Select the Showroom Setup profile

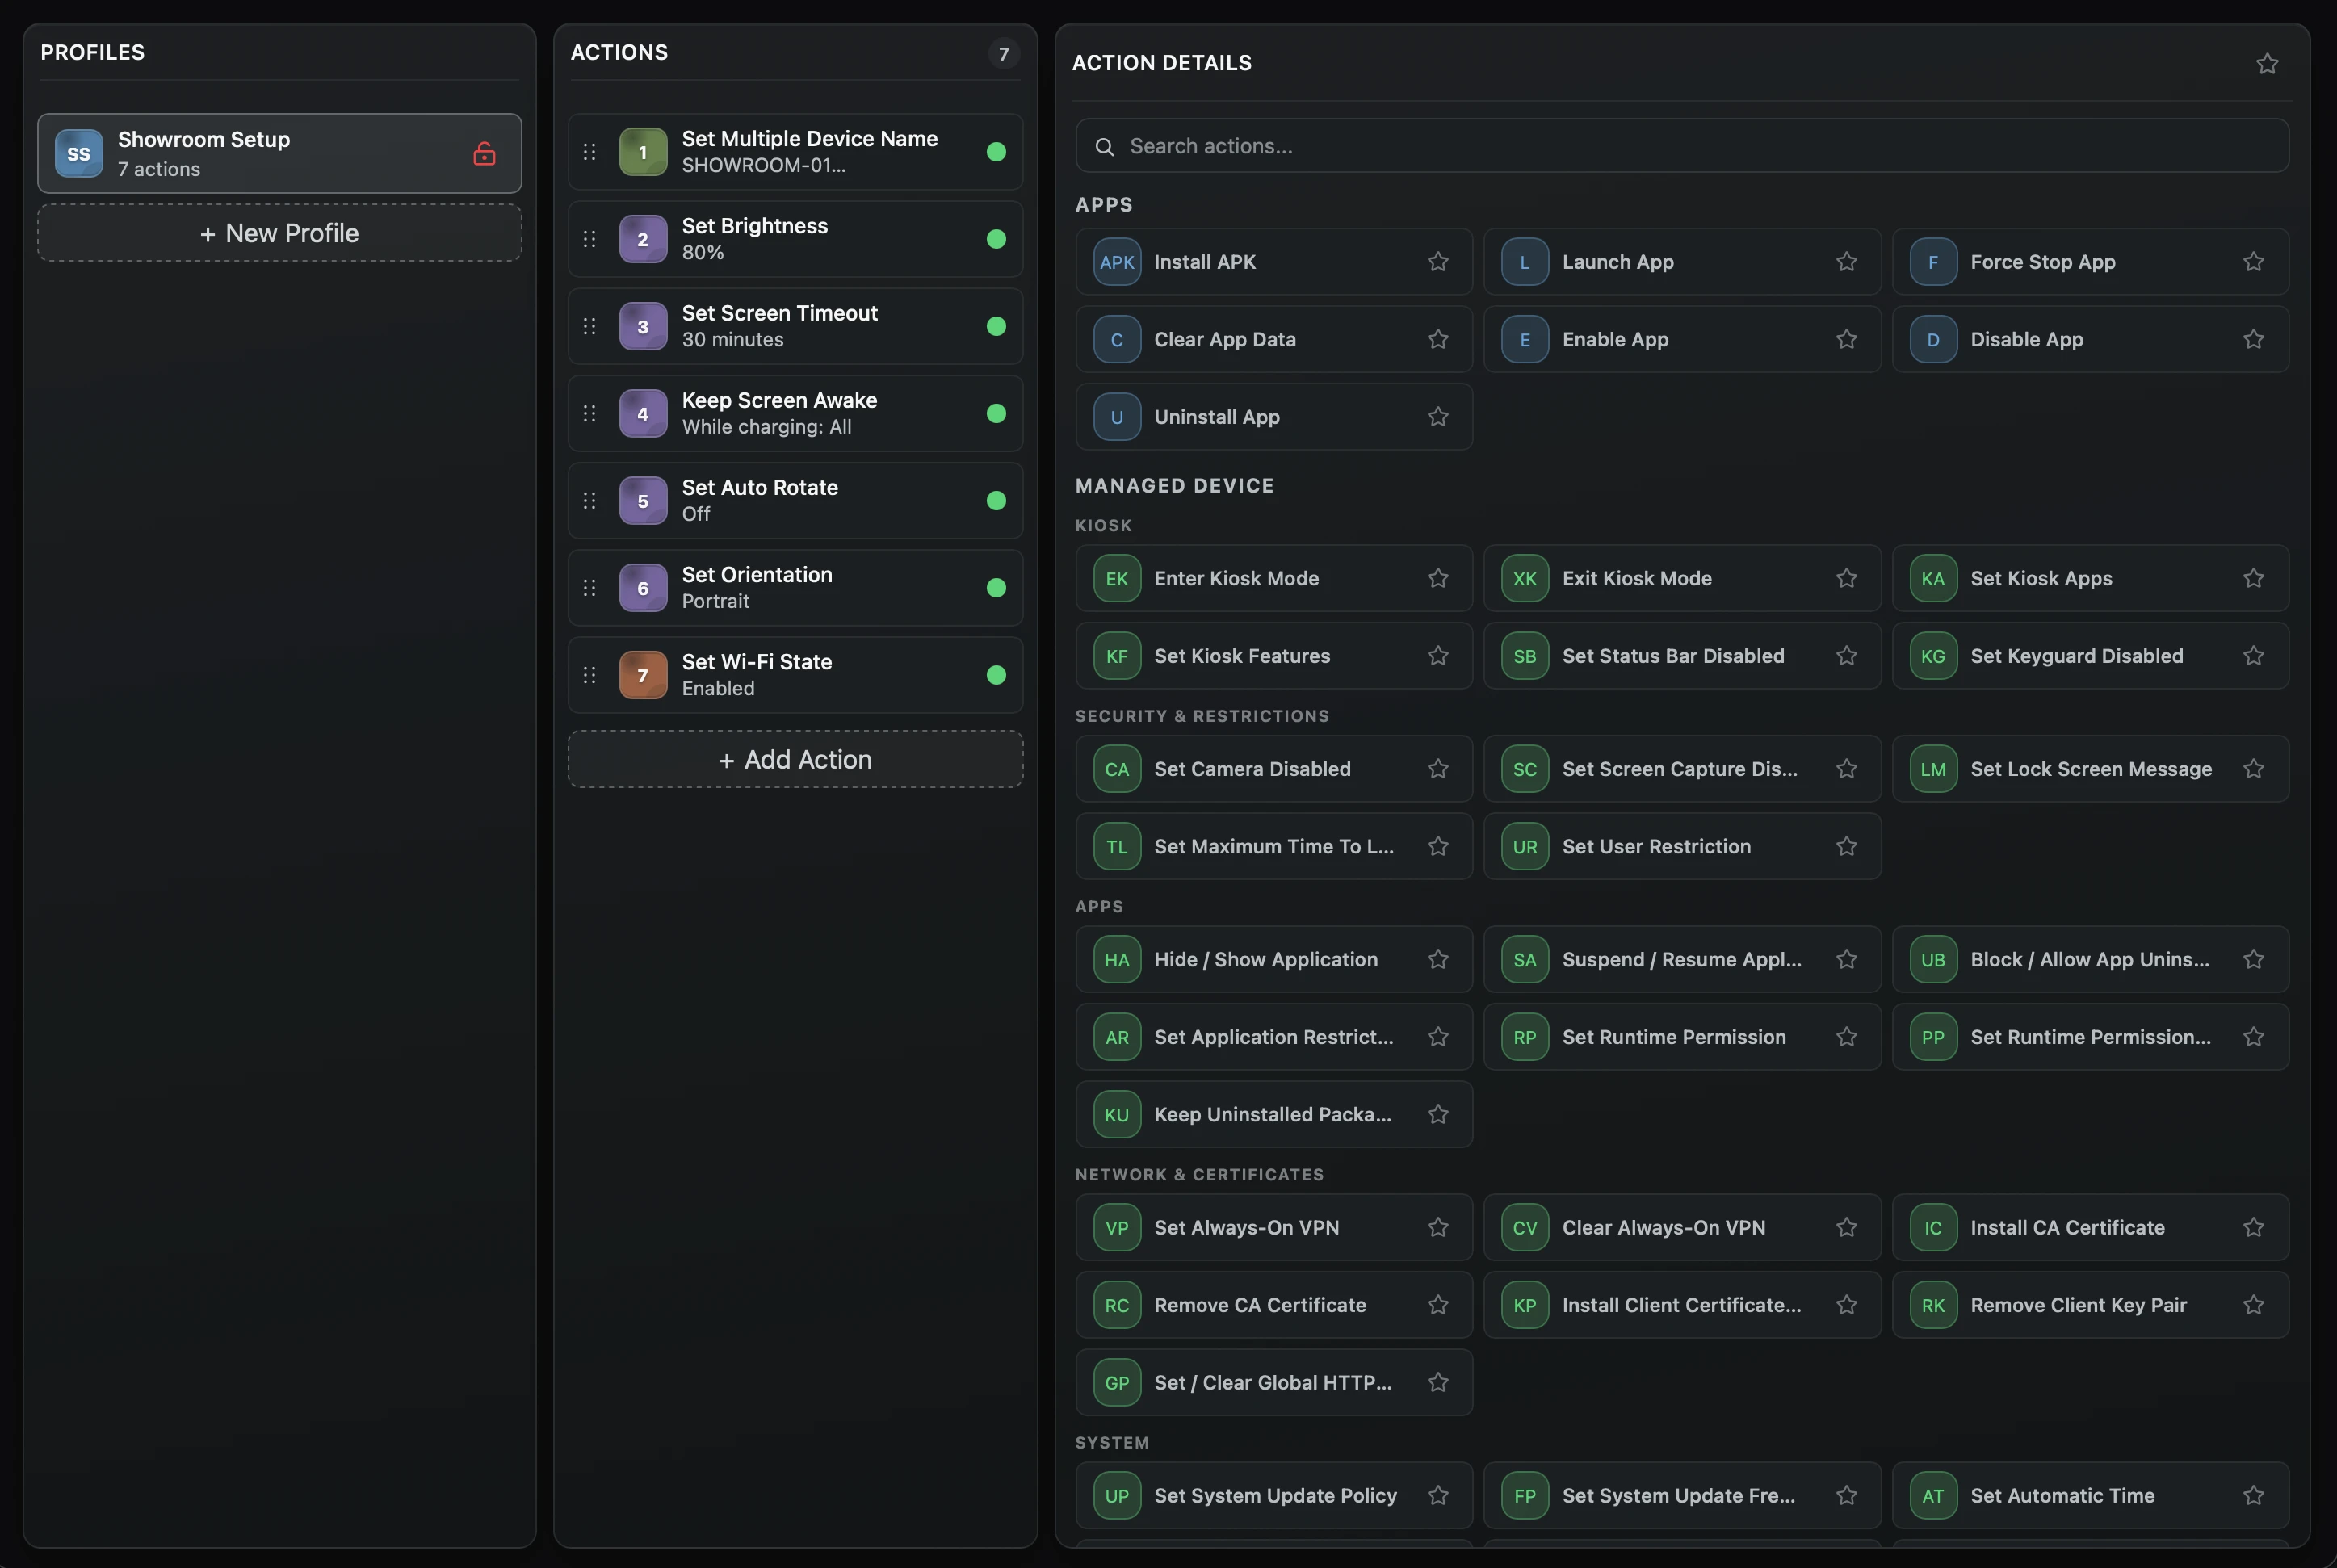[279, 153]
